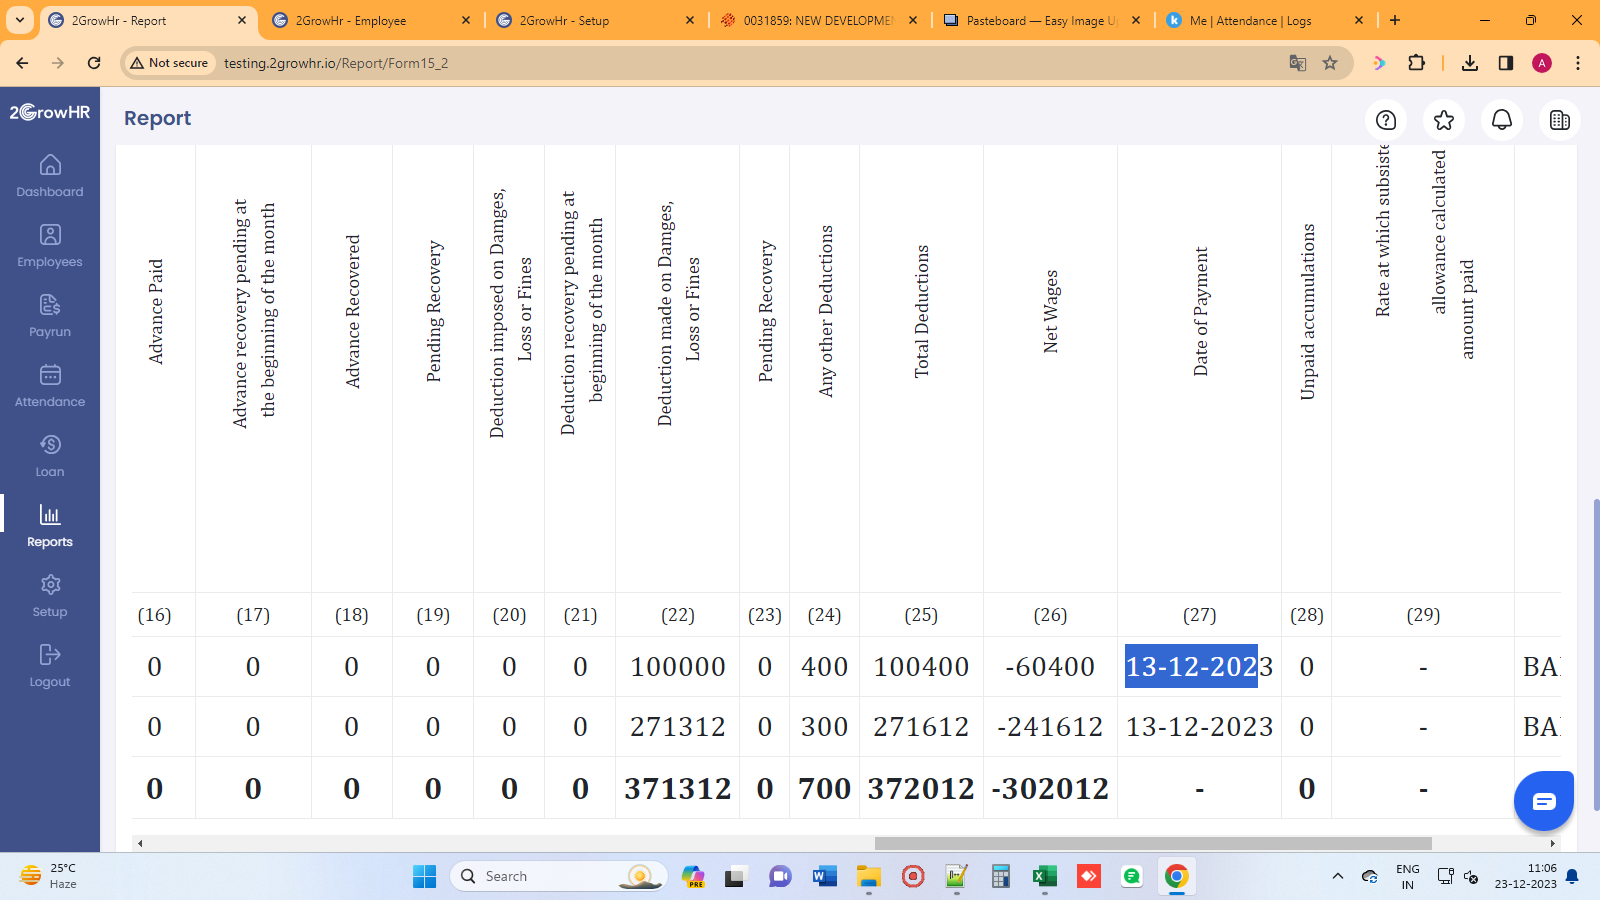Click column number (27) header
The width and height of the screenshot is (1600, 900).
(x=1200, y=615)
